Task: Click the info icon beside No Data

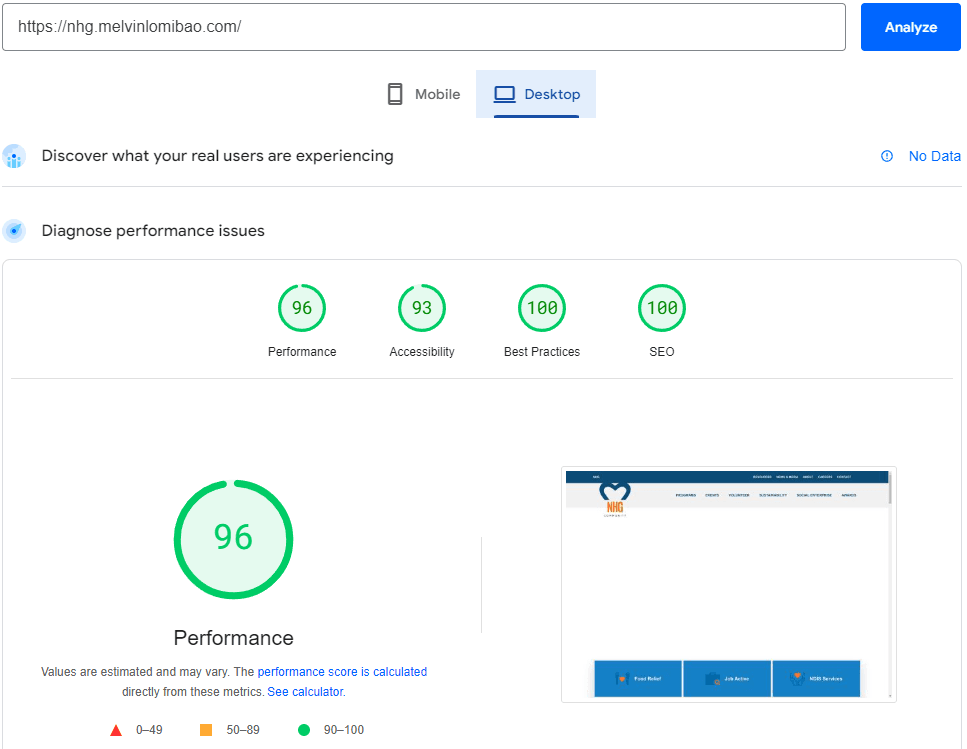Action: [x=886, y=156]
